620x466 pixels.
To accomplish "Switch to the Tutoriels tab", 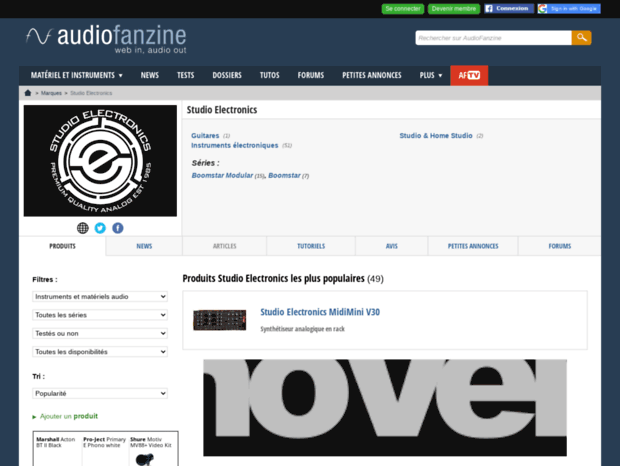I will [311, 246].
